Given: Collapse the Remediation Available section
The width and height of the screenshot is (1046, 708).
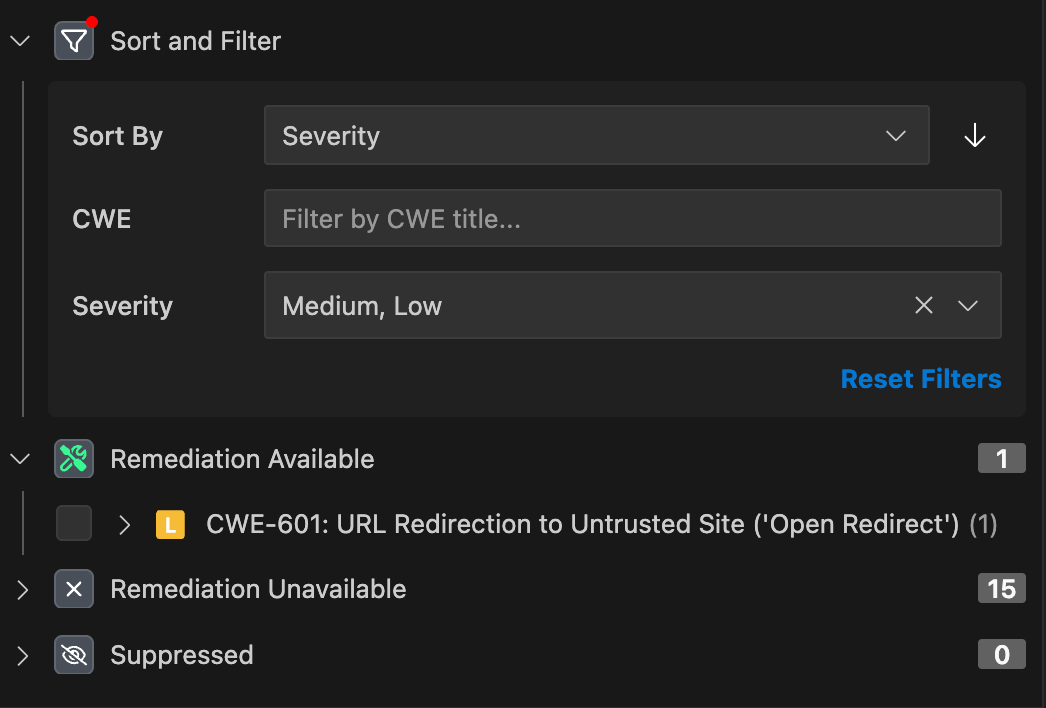Looking at the screenshot, I should pyautogui.click(x=20, y=459).
